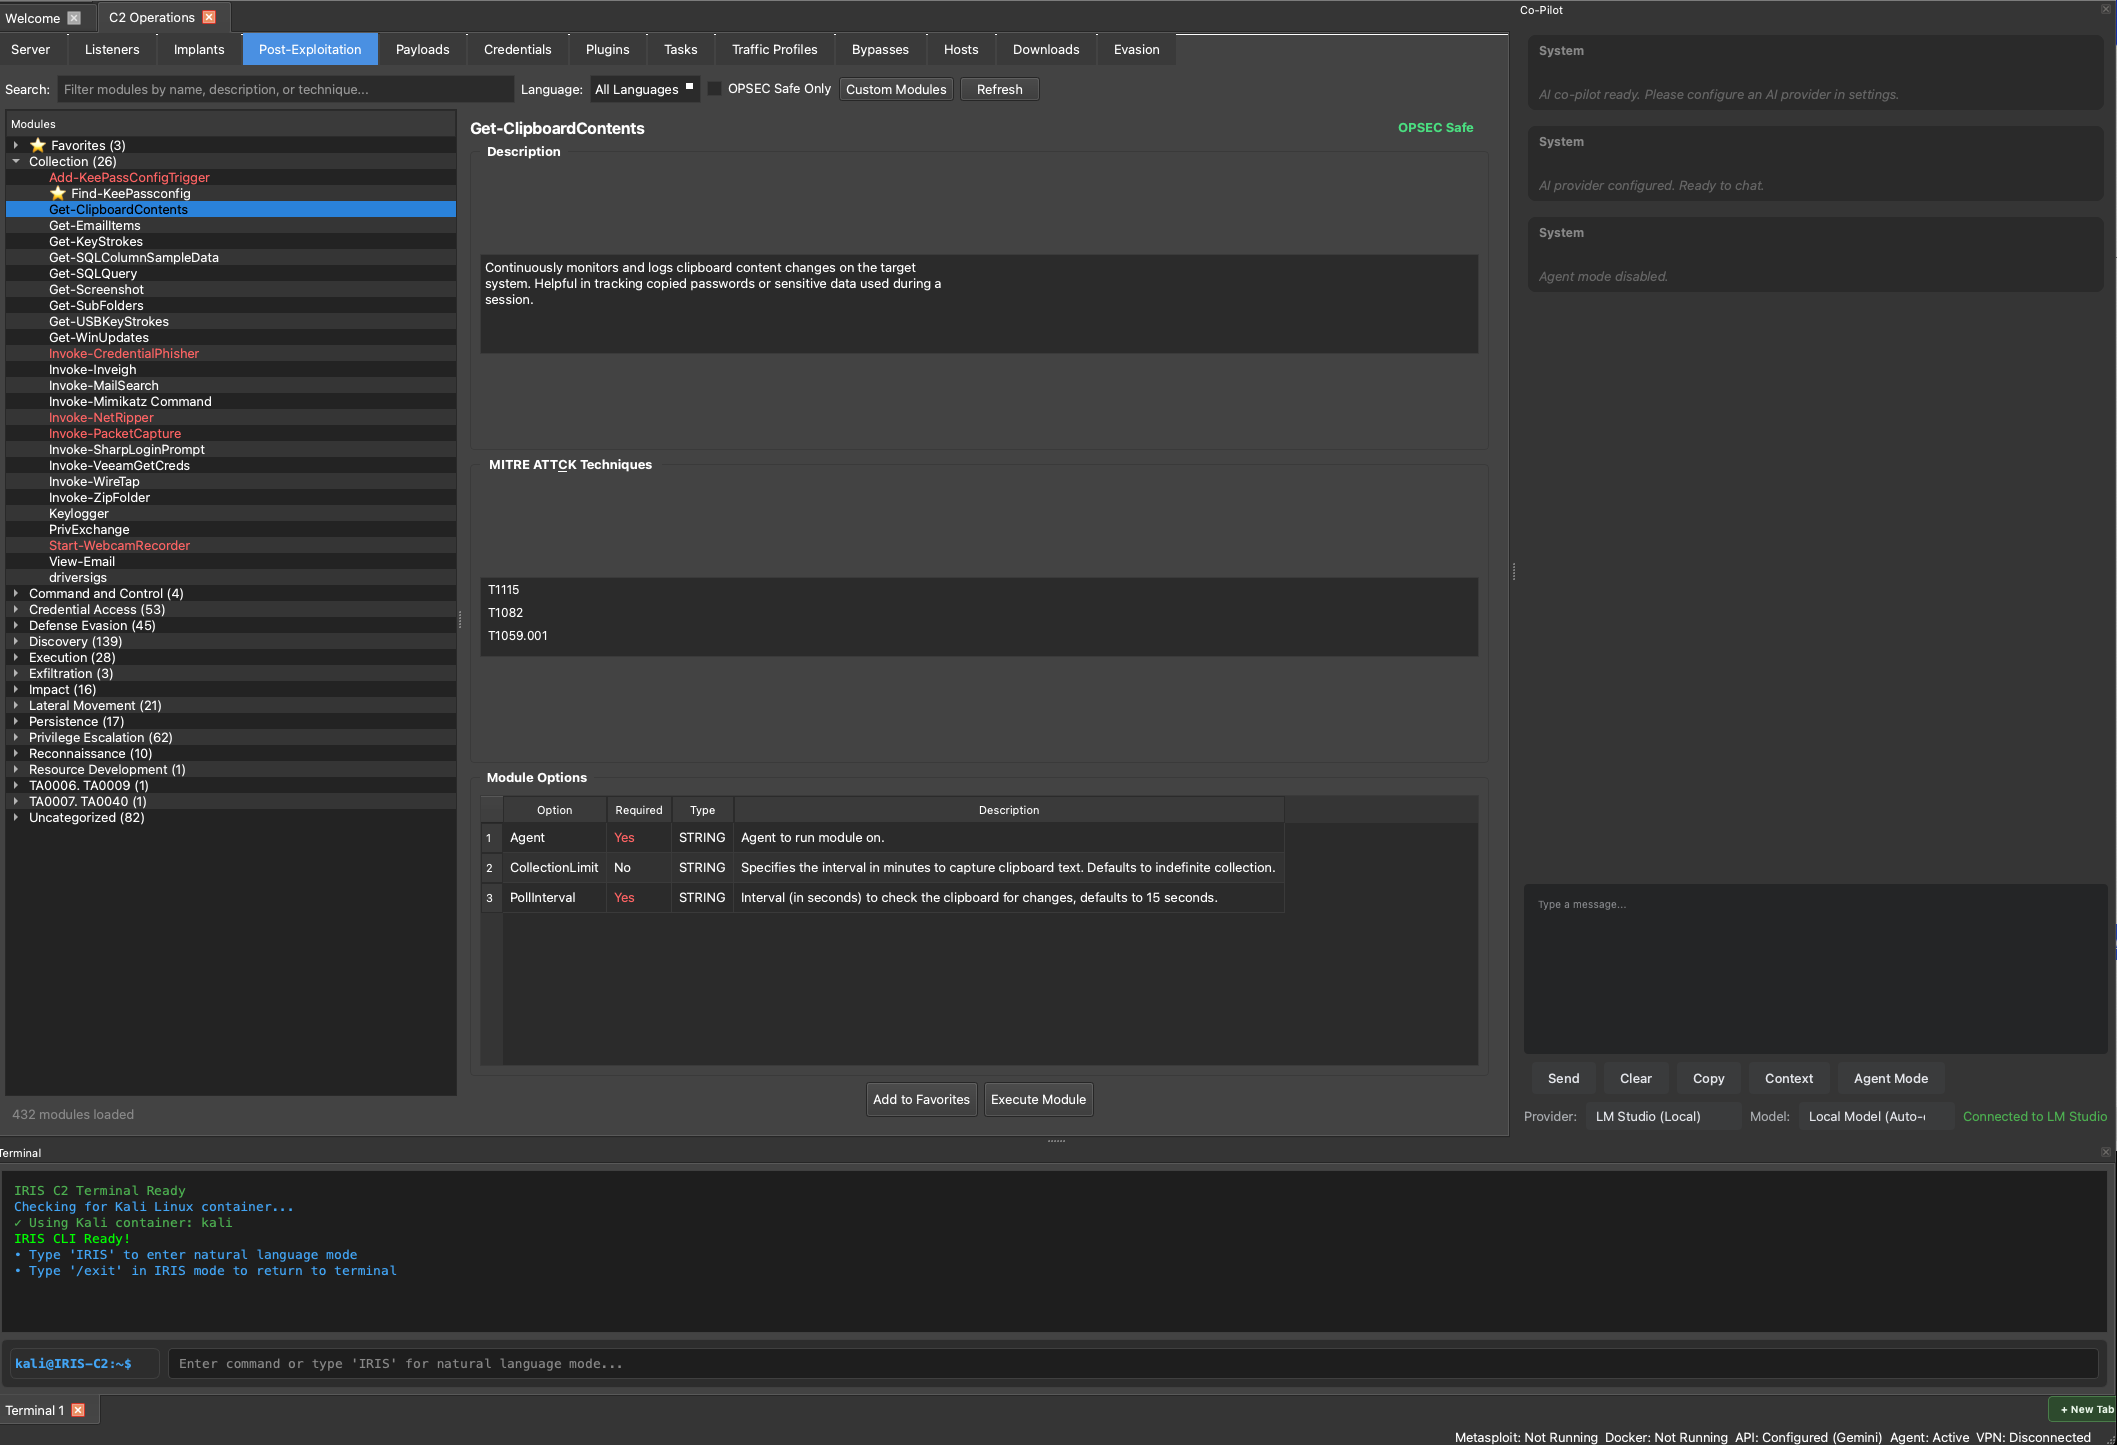
Task: Click the star beside Find-KeePassconfig
Action: (58, 193)
